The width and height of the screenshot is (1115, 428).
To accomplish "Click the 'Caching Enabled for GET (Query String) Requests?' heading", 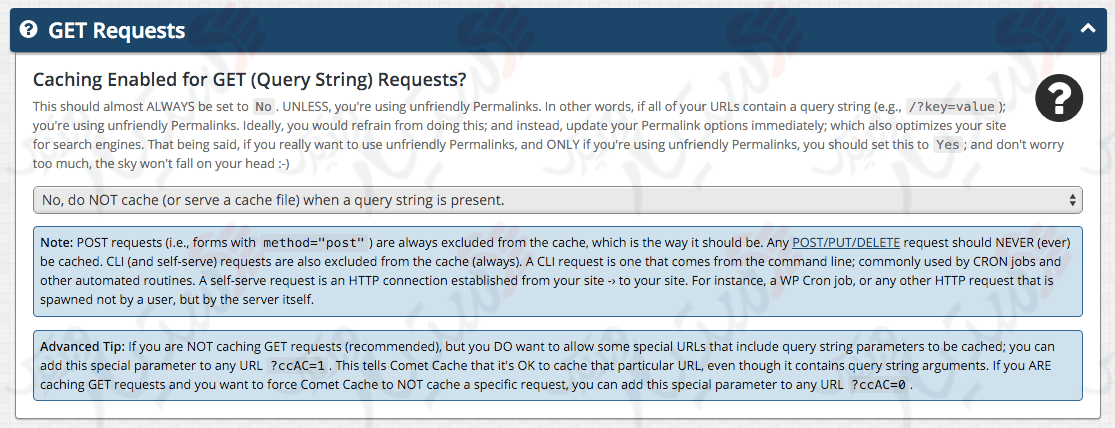I will click(x=250, y=80).
